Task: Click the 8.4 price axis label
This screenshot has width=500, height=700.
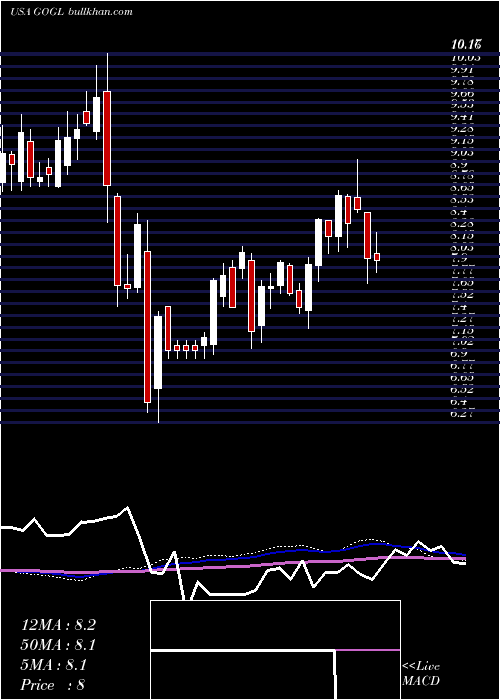Action: tap(458, 211)
